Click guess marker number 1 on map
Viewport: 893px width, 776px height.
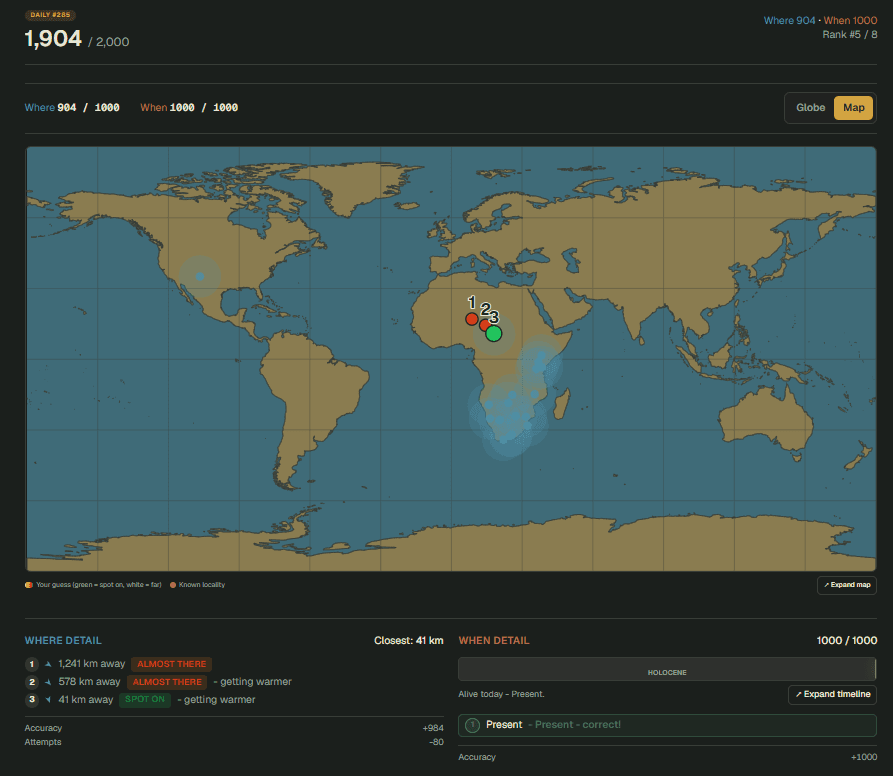472,319
